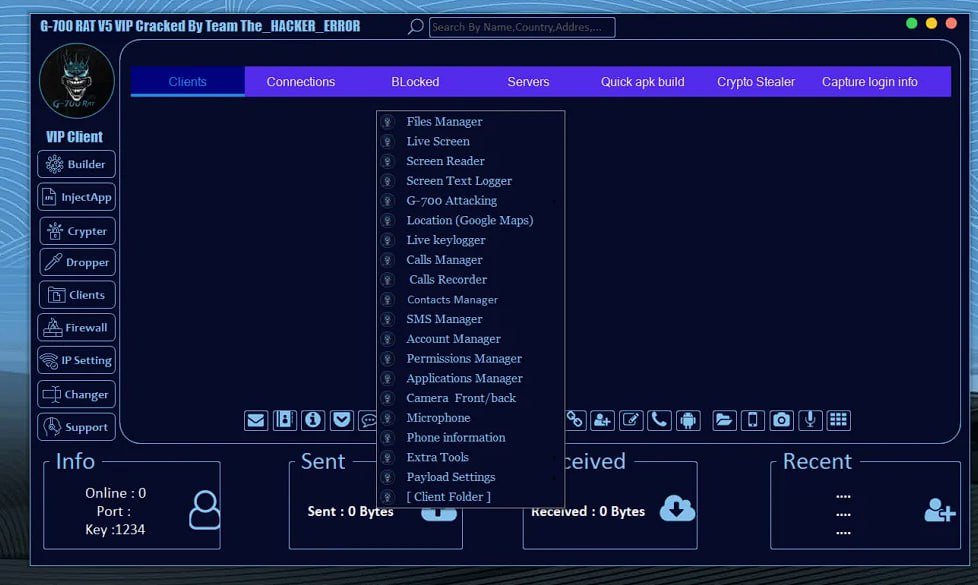Select Camera Front/back menu entry
The image size is (978, 585).
(x=471, y=398)
